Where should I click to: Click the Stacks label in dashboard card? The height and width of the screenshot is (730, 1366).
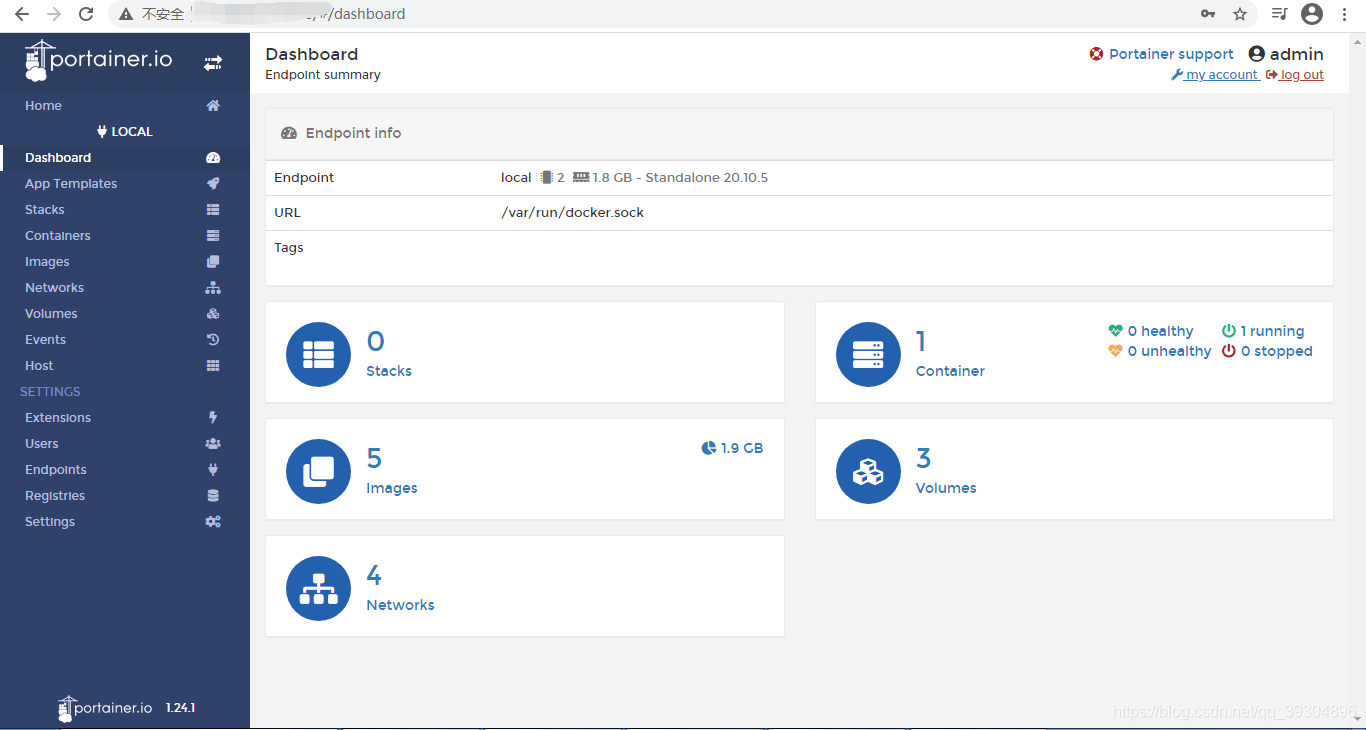pyautogui.click(x=389, y=371)
